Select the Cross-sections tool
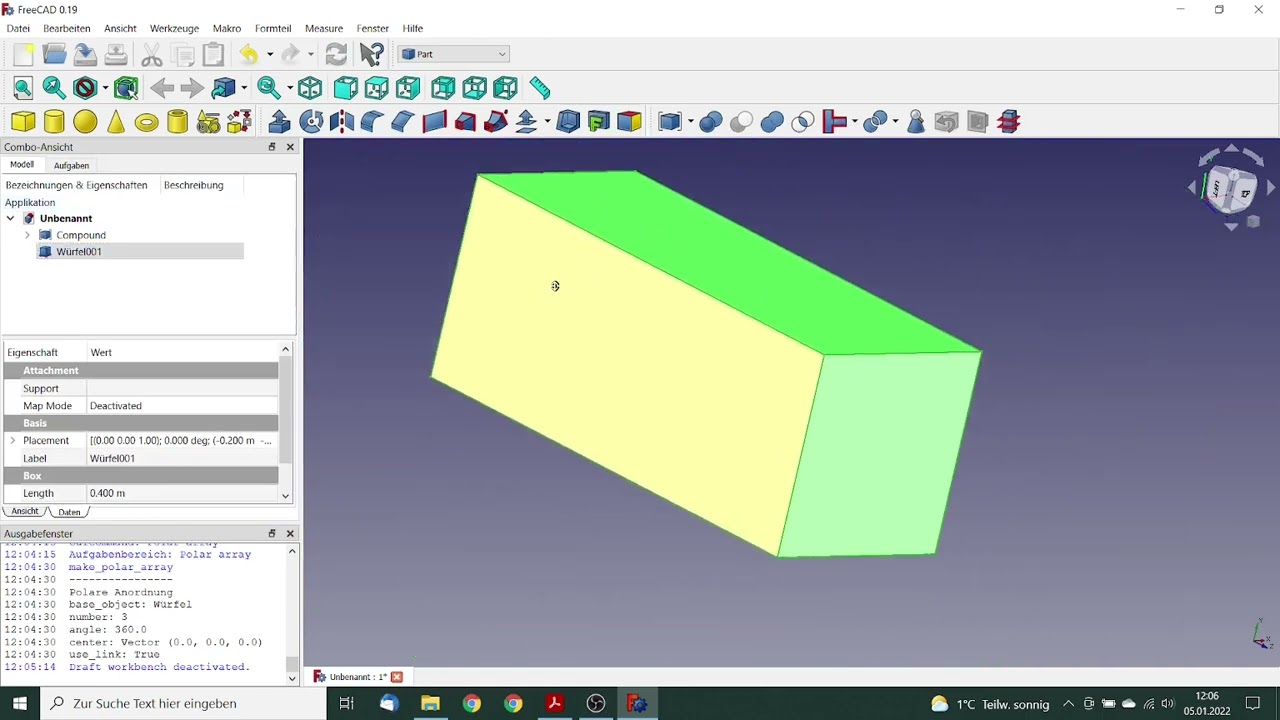Viewport: 1280px width, 720px height. tap(1009, 122)
